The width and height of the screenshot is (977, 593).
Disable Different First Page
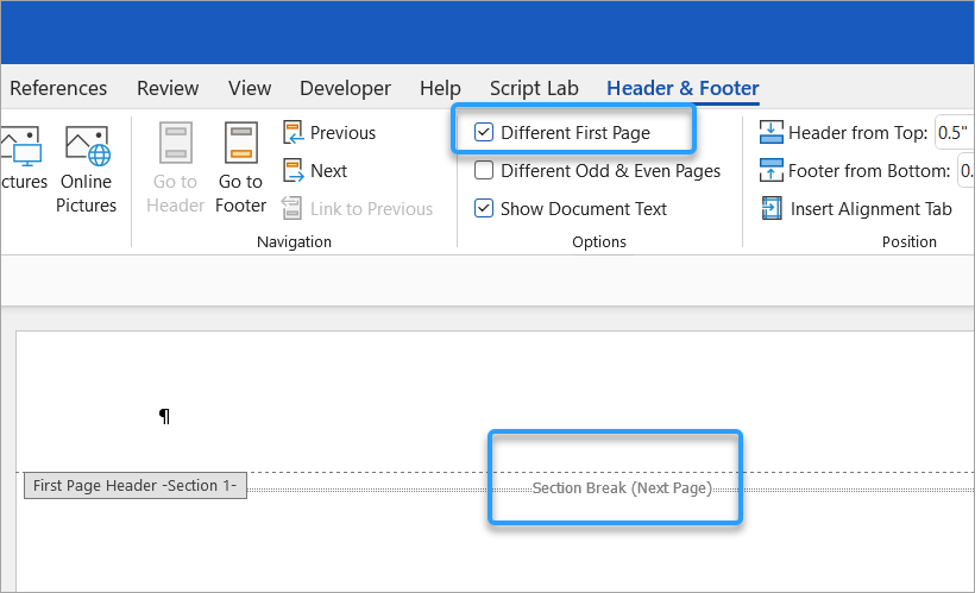point(484,132)
